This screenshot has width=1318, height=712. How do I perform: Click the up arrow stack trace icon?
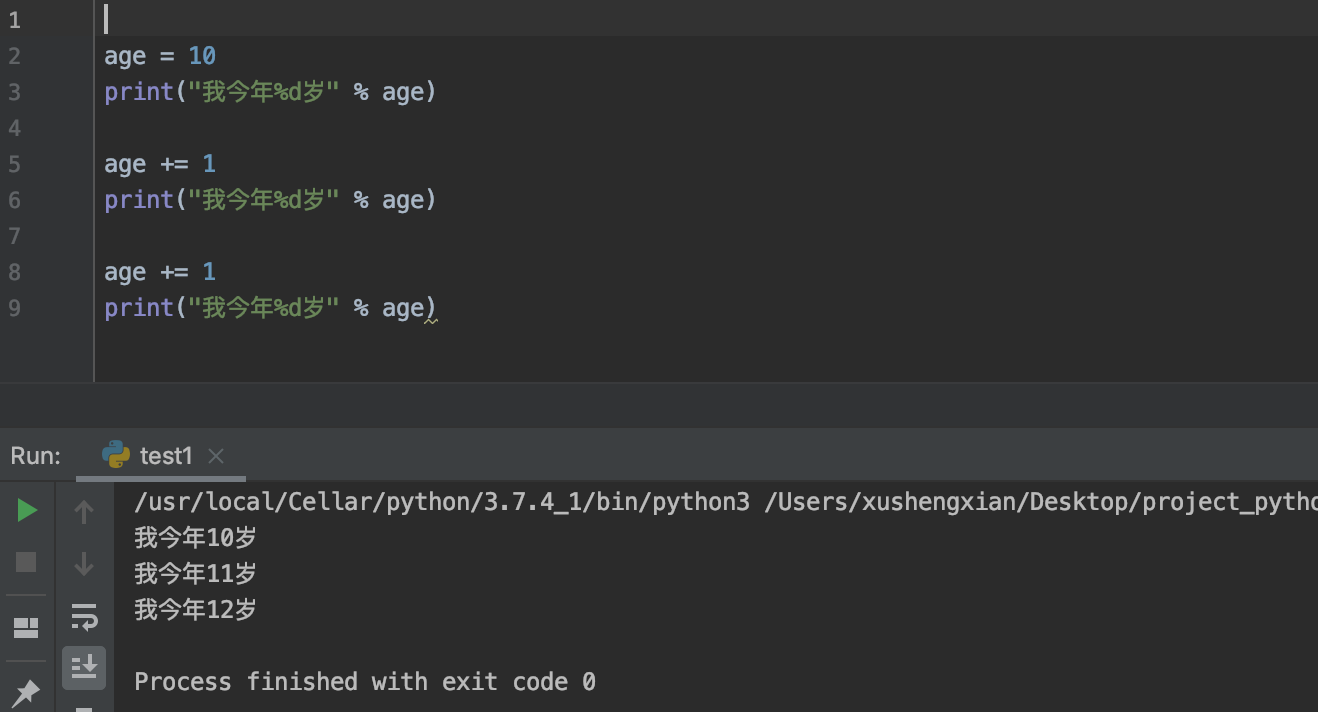tap(84, 512)
